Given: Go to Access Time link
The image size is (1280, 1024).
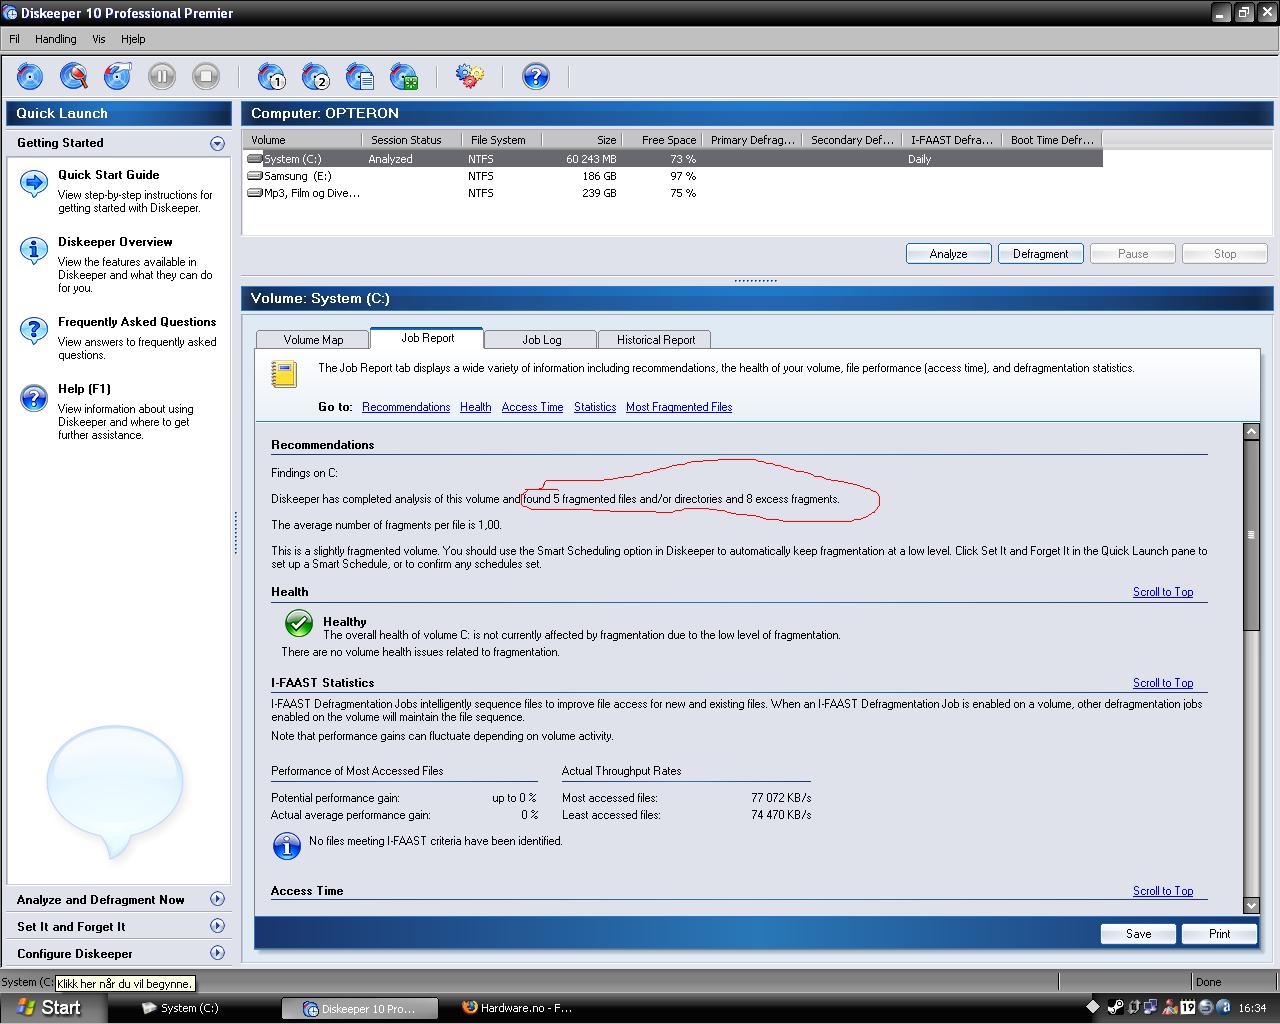Looking at the screenshot, I should [x=532, y=407].
